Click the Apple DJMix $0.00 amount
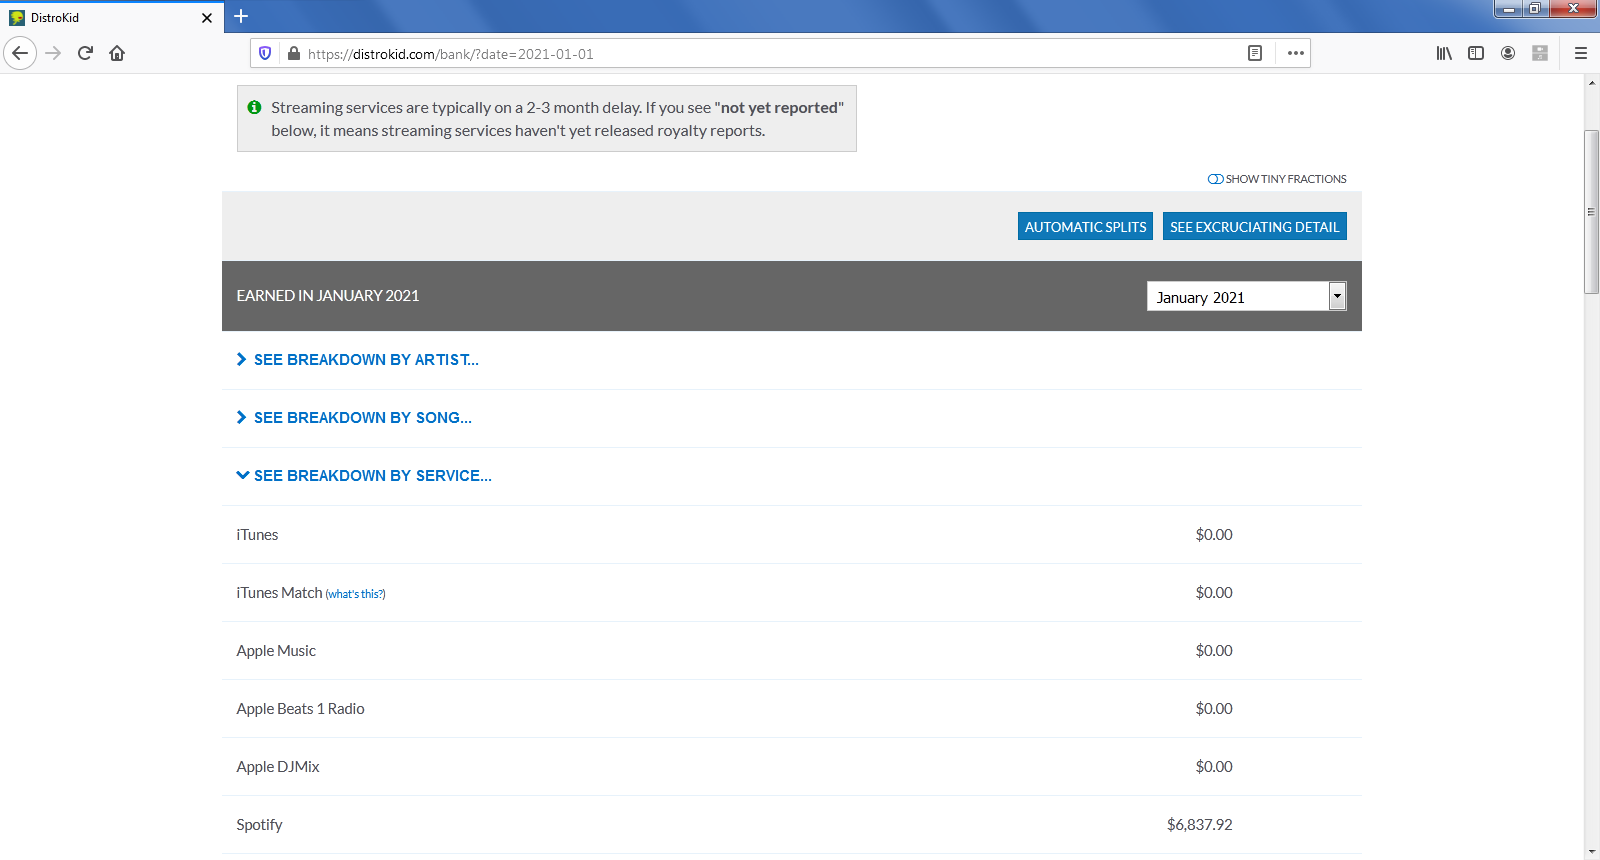Image resolution: width=1600 pixels, height=860 pixels. click(1214, 767)
